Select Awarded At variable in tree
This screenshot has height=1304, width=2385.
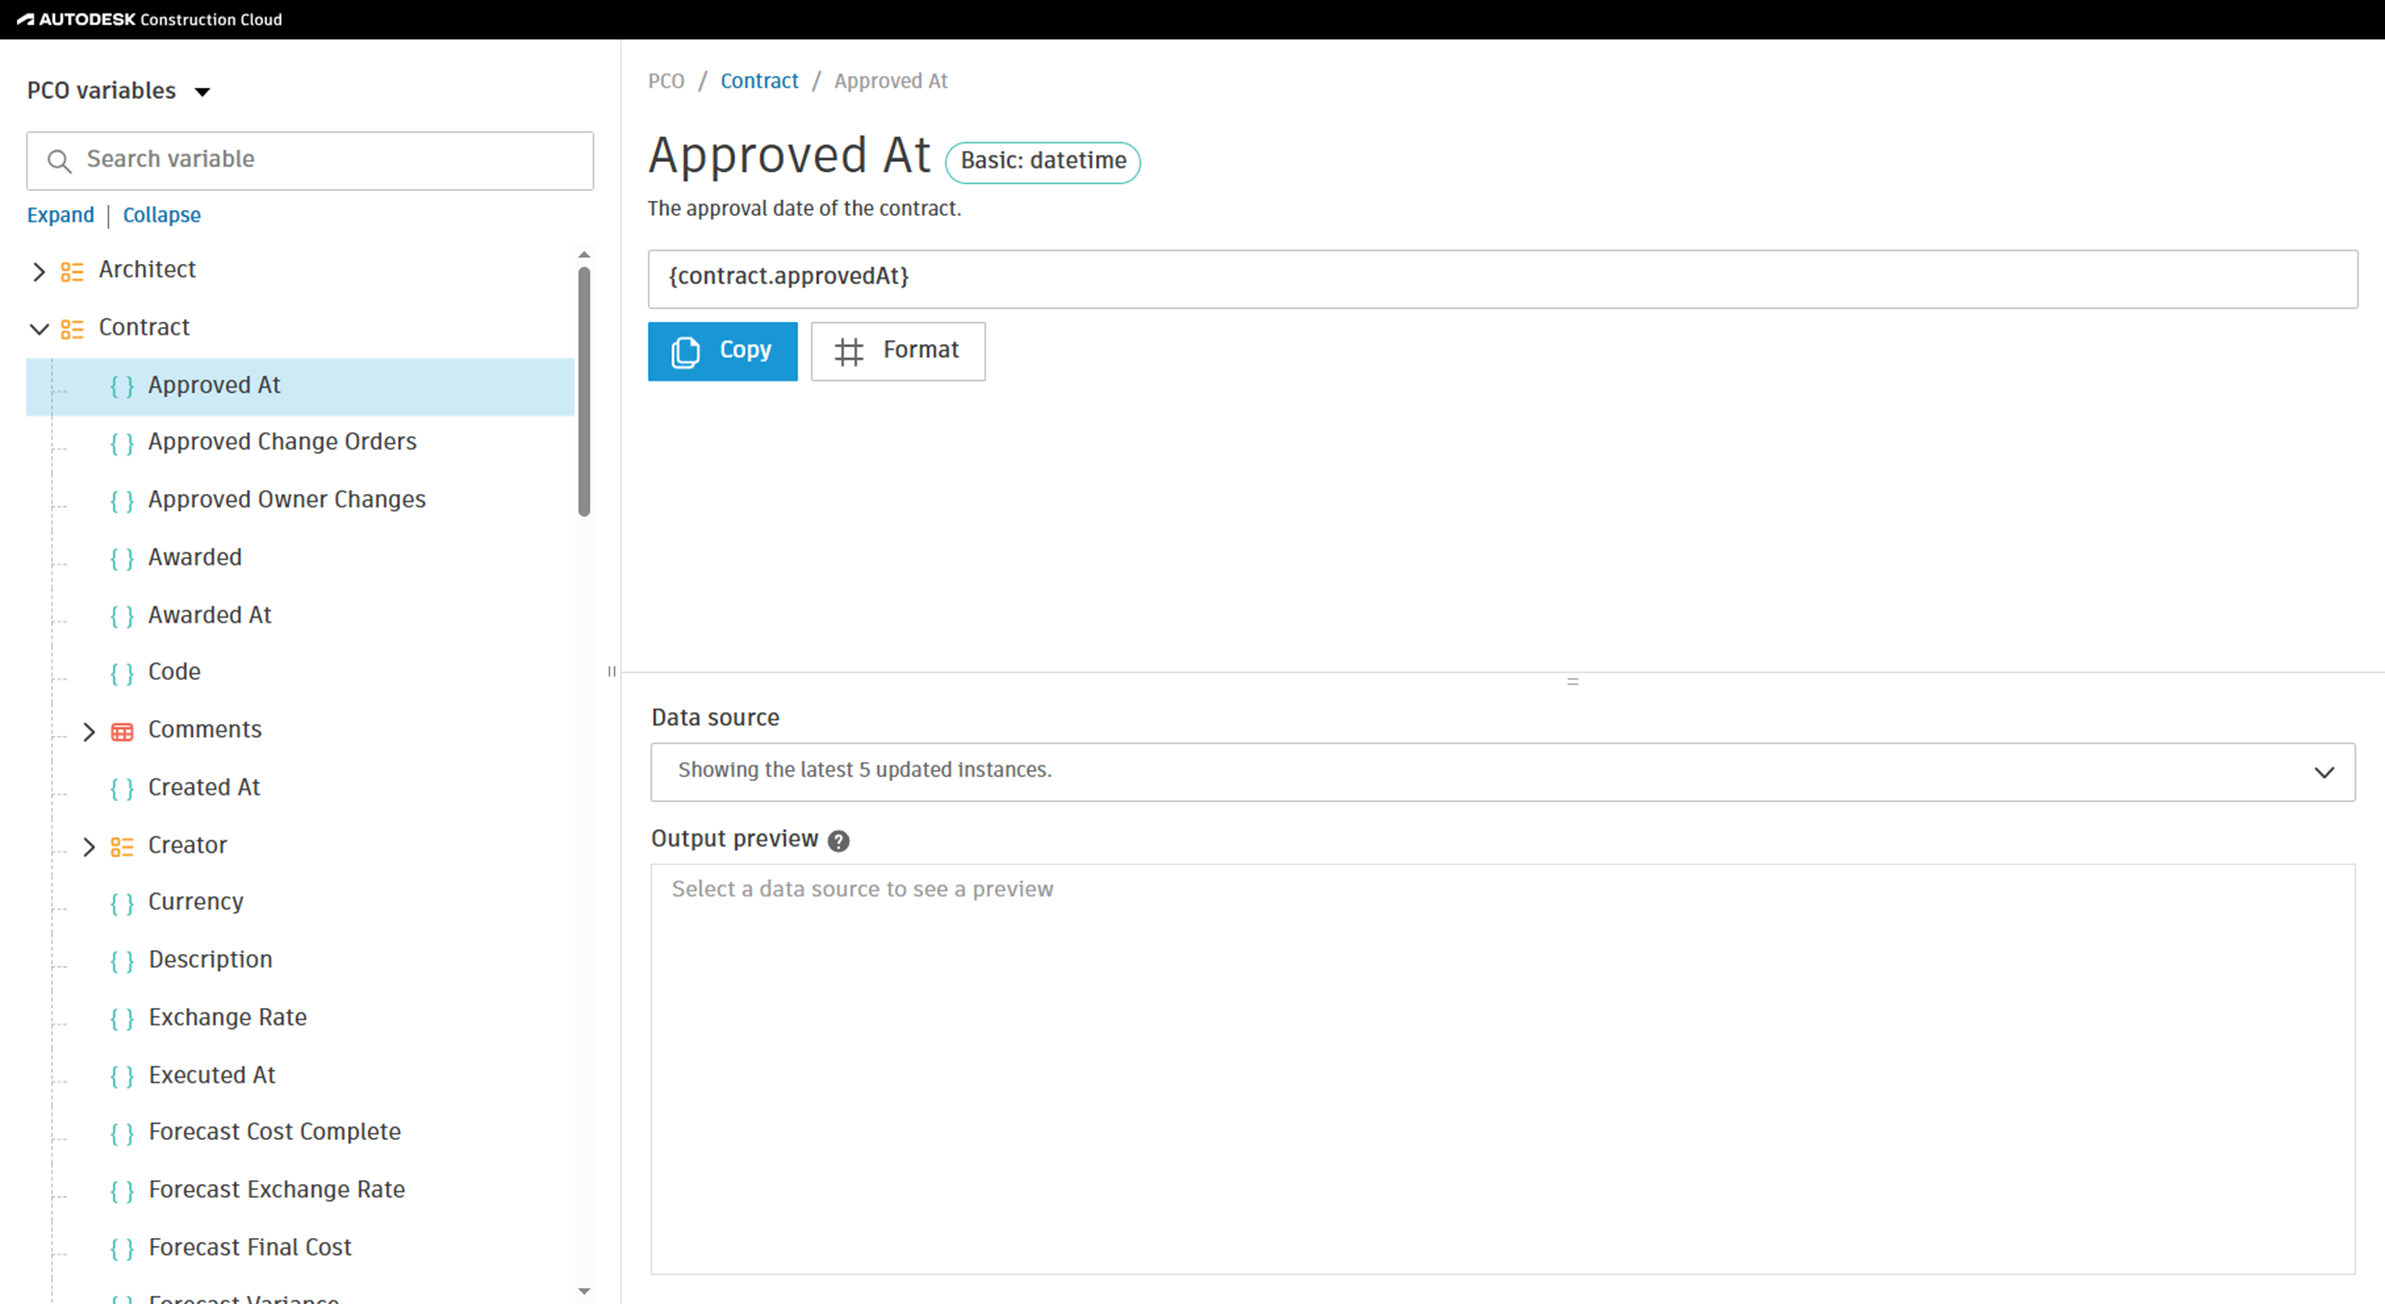point(209,615)
